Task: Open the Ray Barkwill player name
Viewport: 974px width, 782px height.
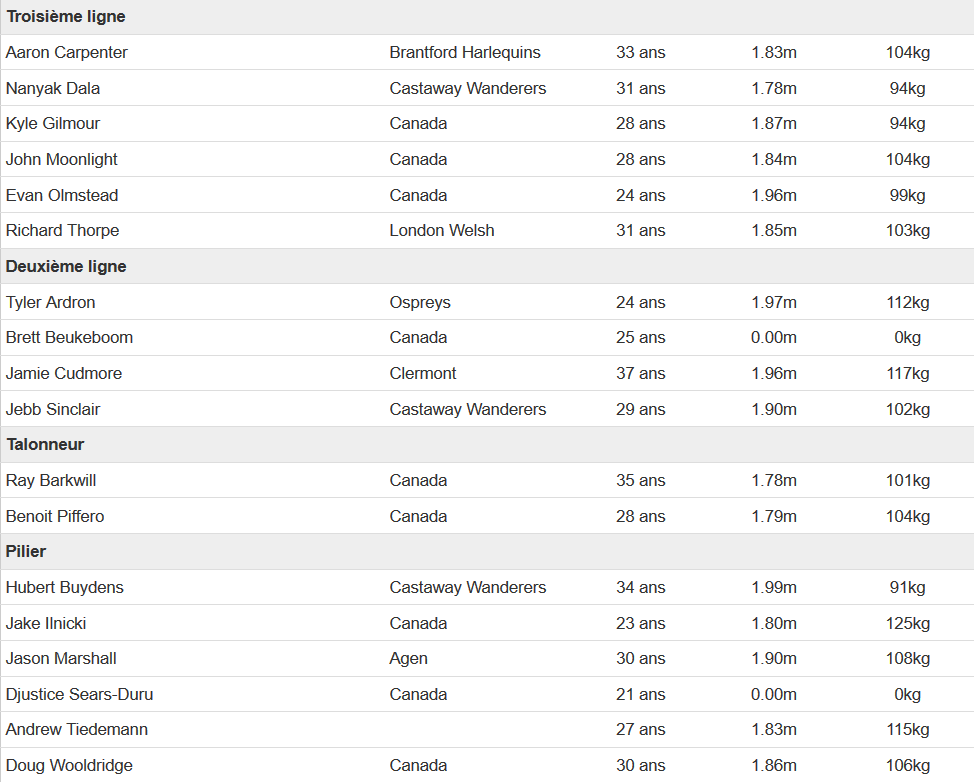Action: [x=51, y=481]
